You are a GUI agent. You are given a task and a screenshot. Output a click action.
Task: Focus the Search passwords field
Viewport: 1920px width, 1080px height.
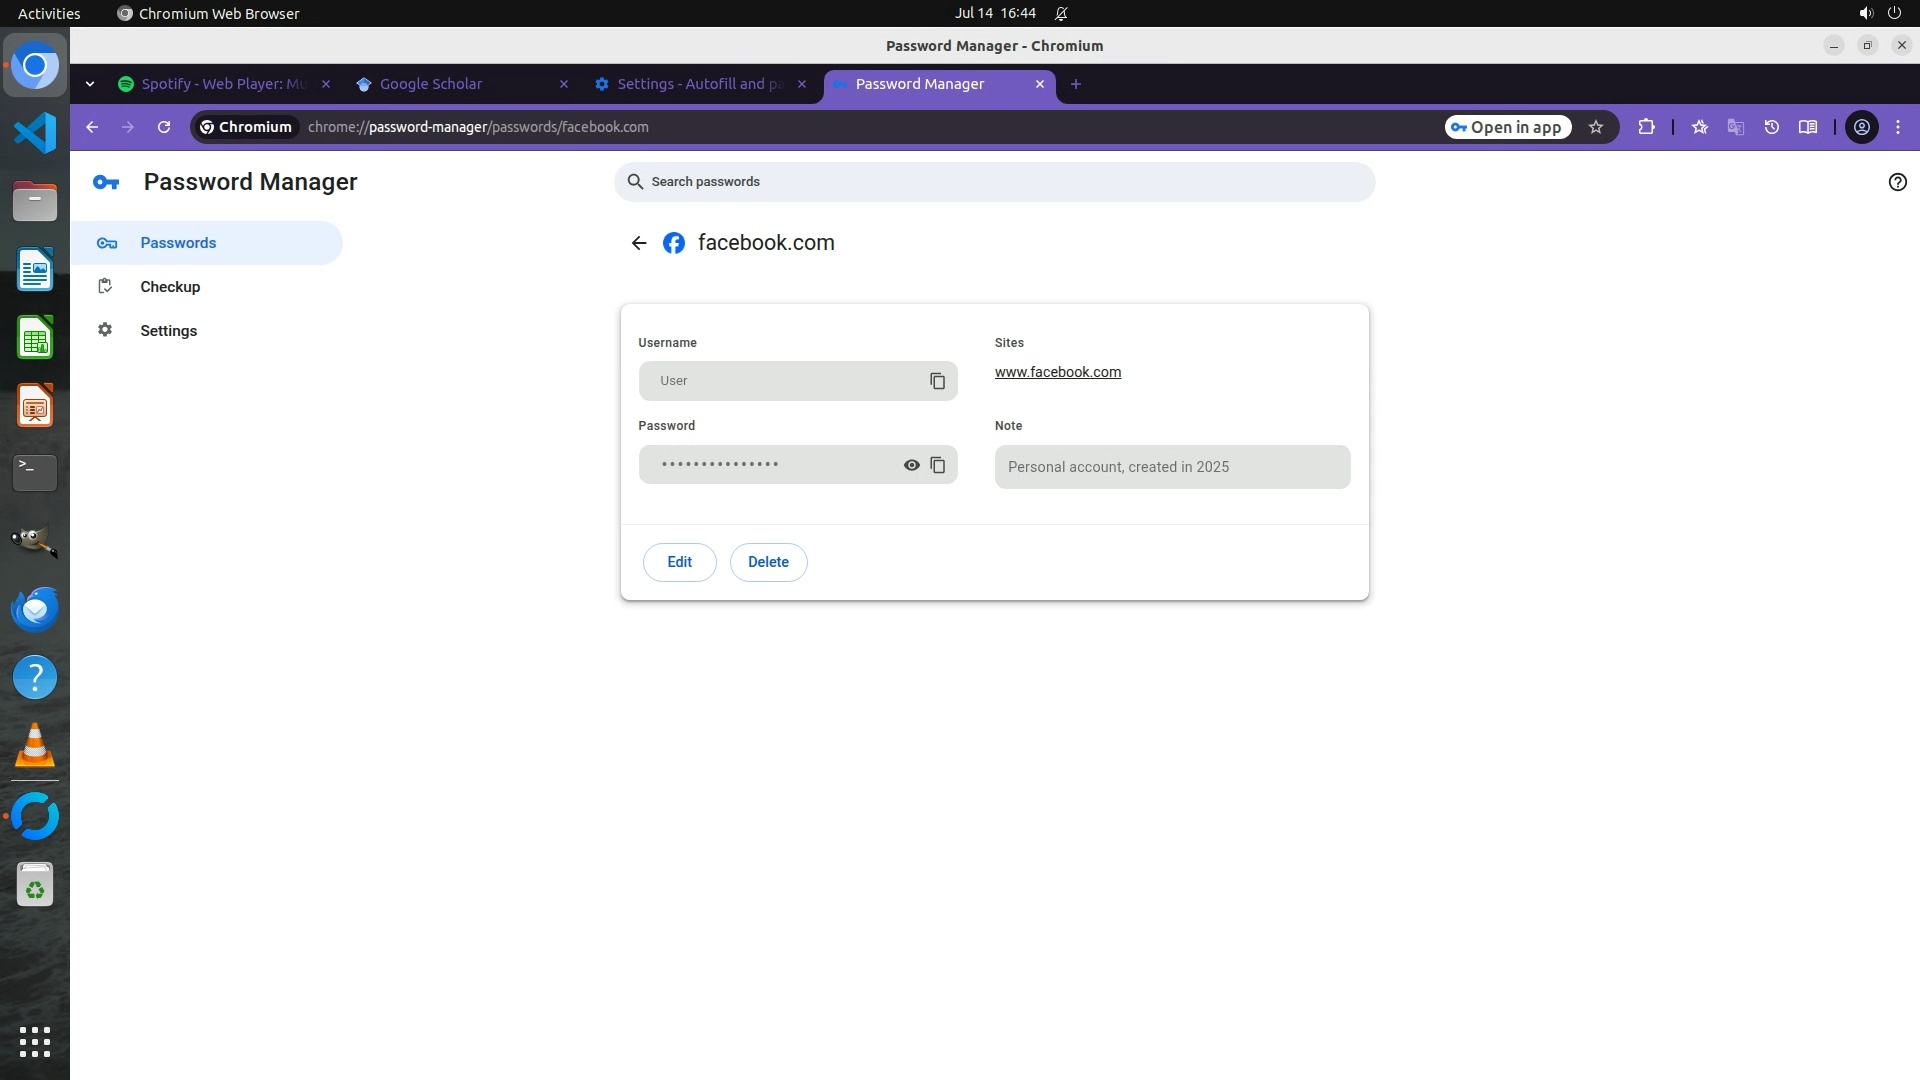994,182
